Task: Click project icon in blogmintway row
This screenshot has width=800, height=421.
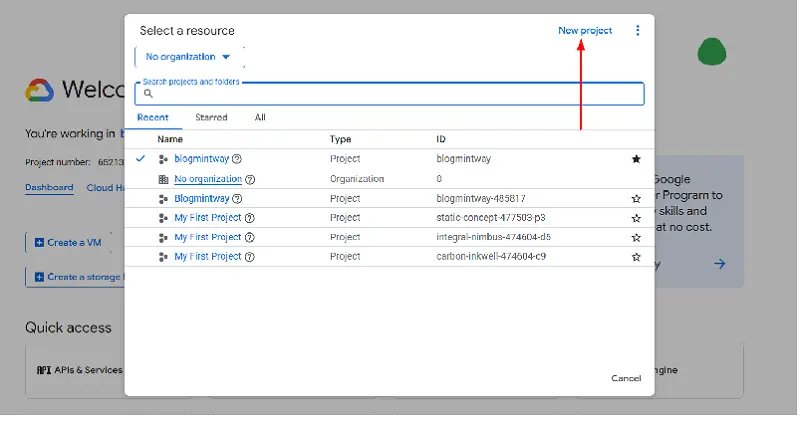Action: coord(163,160)
